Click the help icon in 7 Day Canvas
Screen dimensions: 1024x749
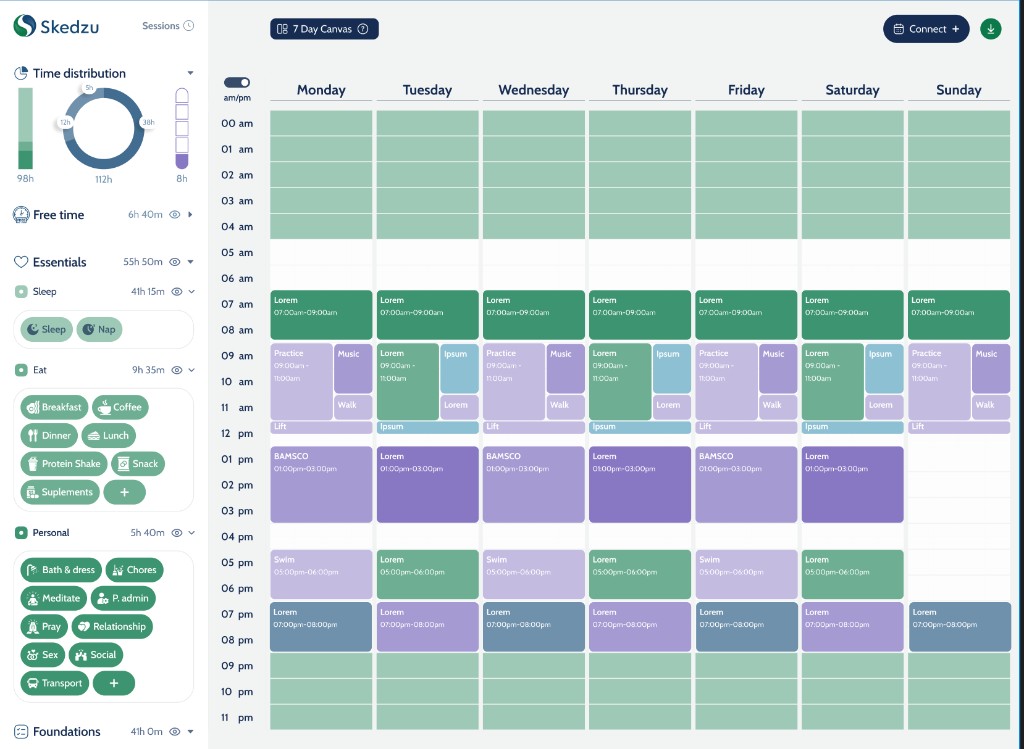(363, 29)
